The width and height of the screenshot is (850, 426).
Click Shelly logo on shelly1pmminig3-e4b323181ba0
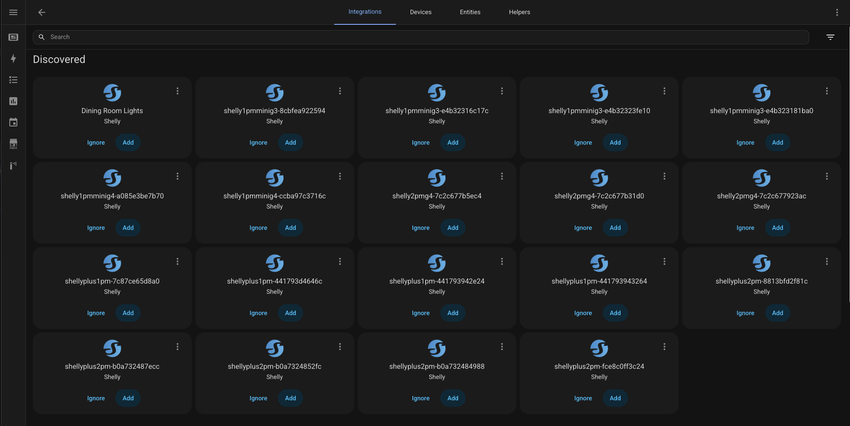coord(761,93)
